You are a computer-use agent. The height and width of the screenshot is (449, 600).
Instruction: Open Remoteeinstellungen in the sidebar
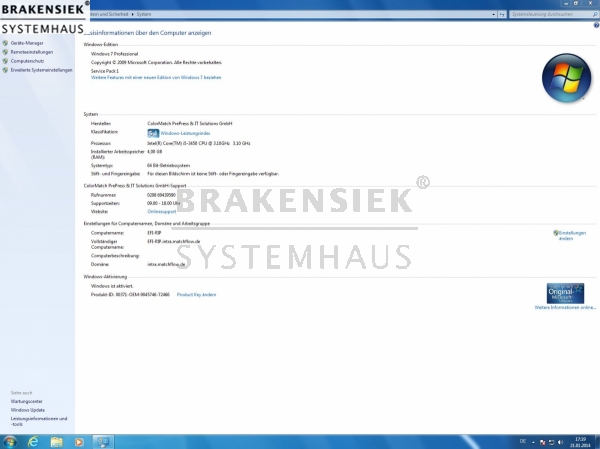(x=32, y=52)
